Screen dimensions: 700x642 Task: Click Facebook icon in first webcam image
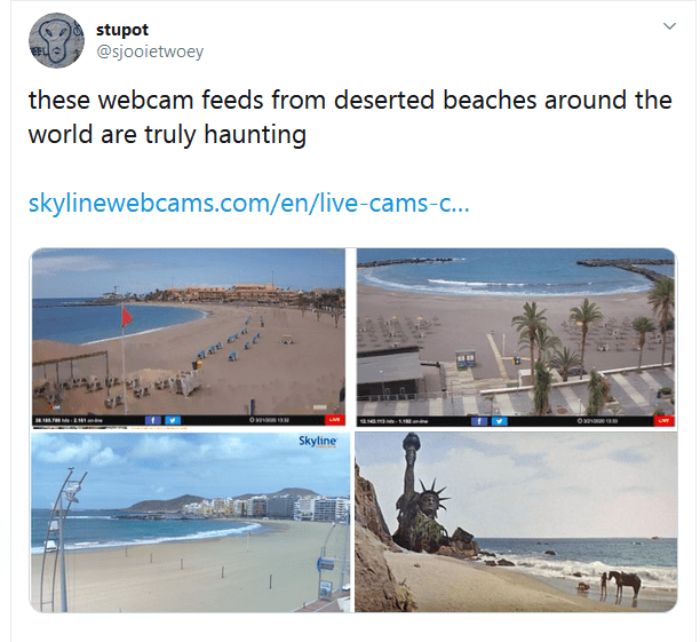153,420
